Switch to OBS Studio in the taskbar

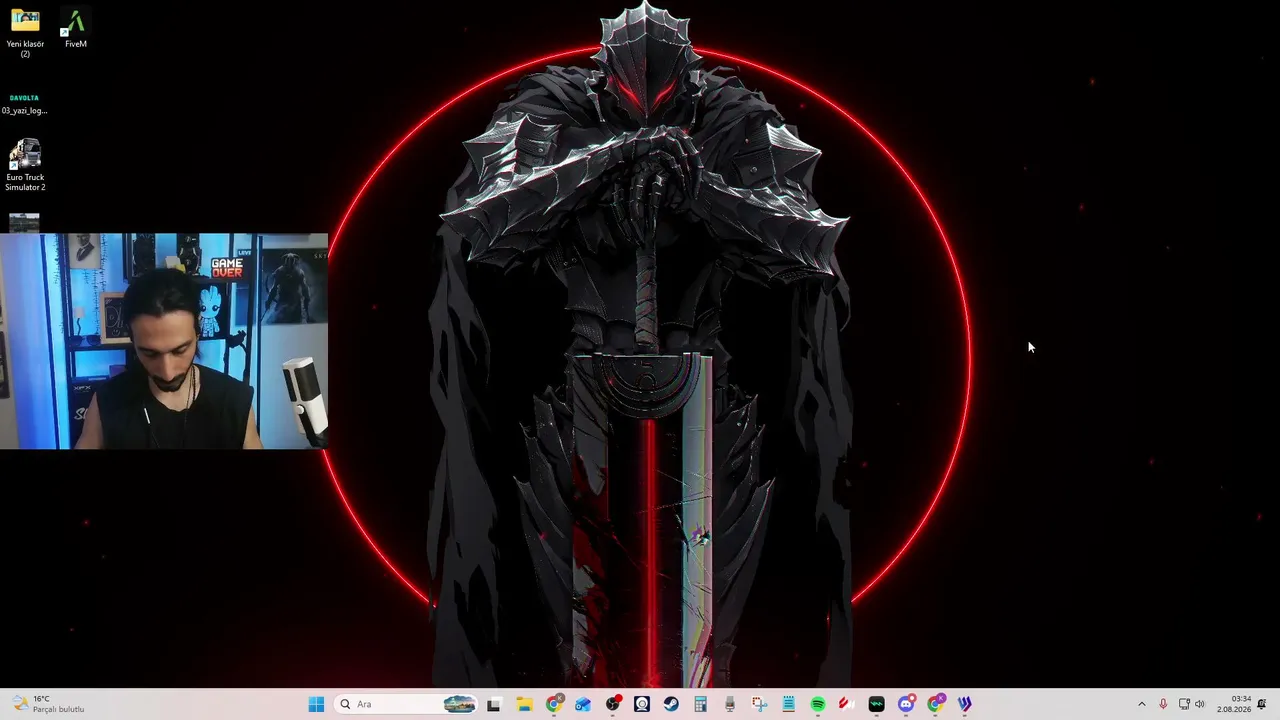pyautogui.click(x=613, y=704)
